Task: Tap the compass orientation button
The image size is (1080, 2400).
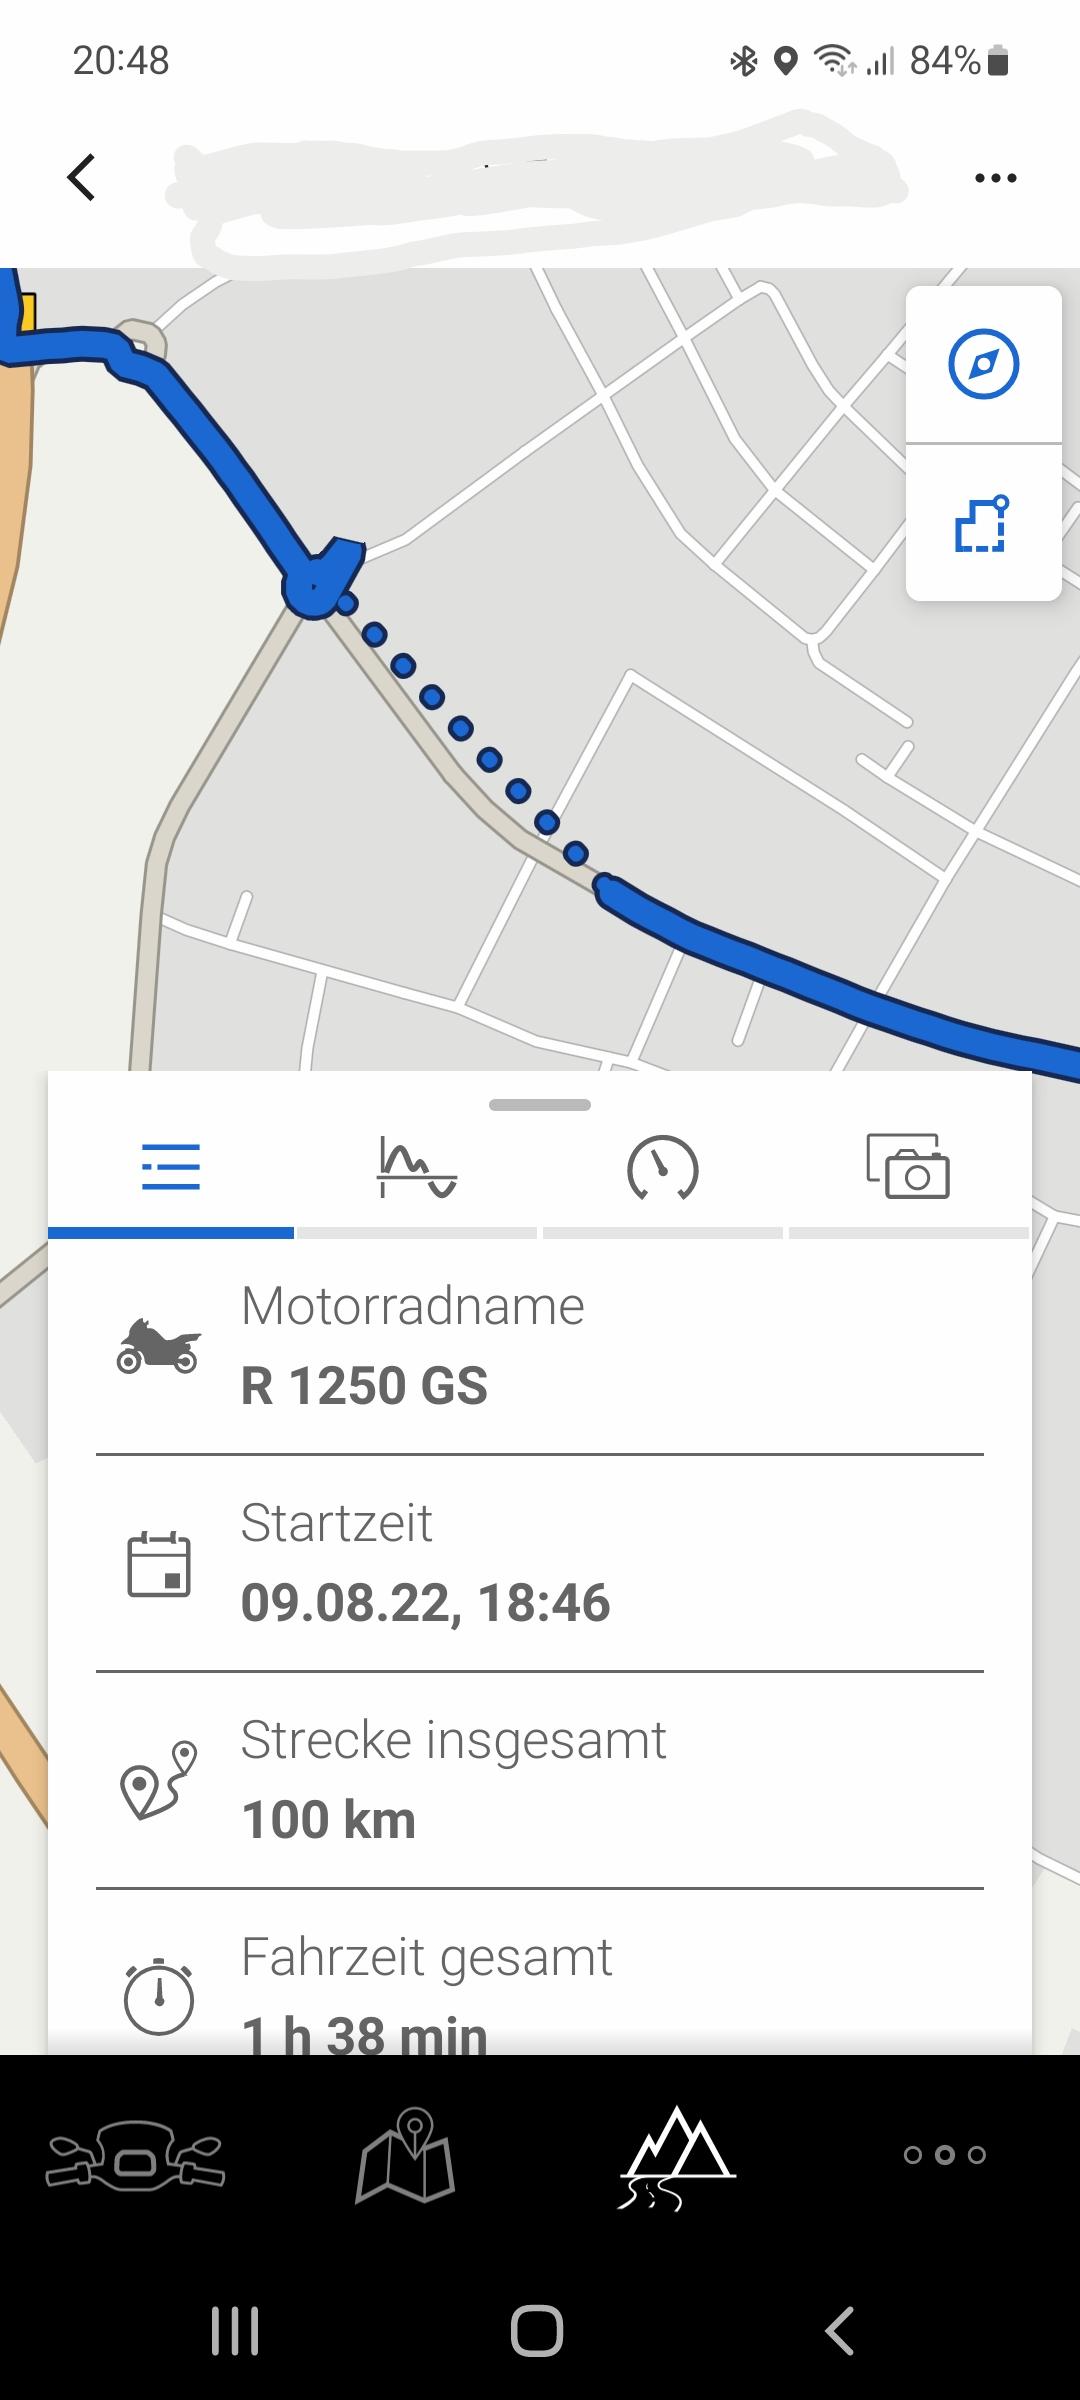Action: pyautogui.click(x=983, y=364)
